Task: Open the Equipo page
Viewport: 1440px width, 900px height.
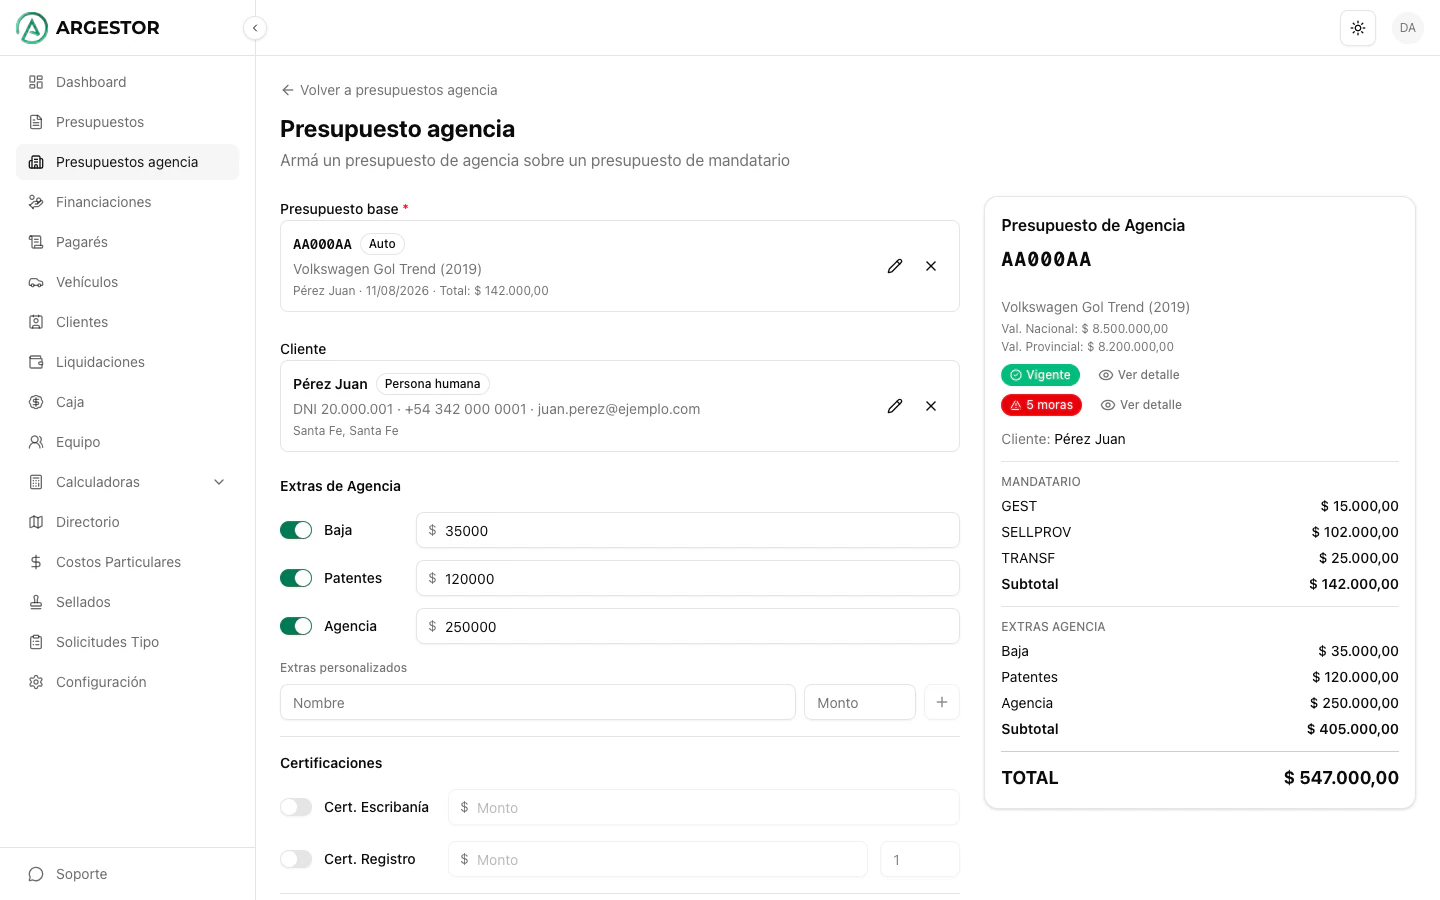Action: [x=127, y=442]
